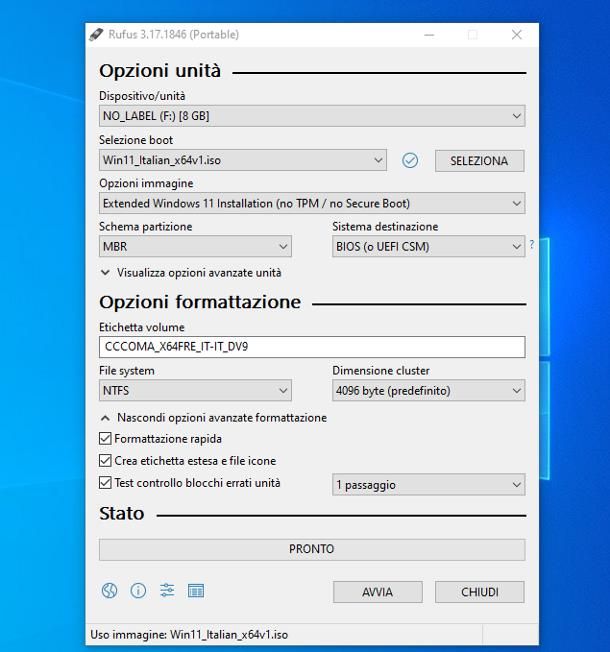The image size is (610, 652).
Task: Click the Selezione boot label
Action: [x=136, y=140]
